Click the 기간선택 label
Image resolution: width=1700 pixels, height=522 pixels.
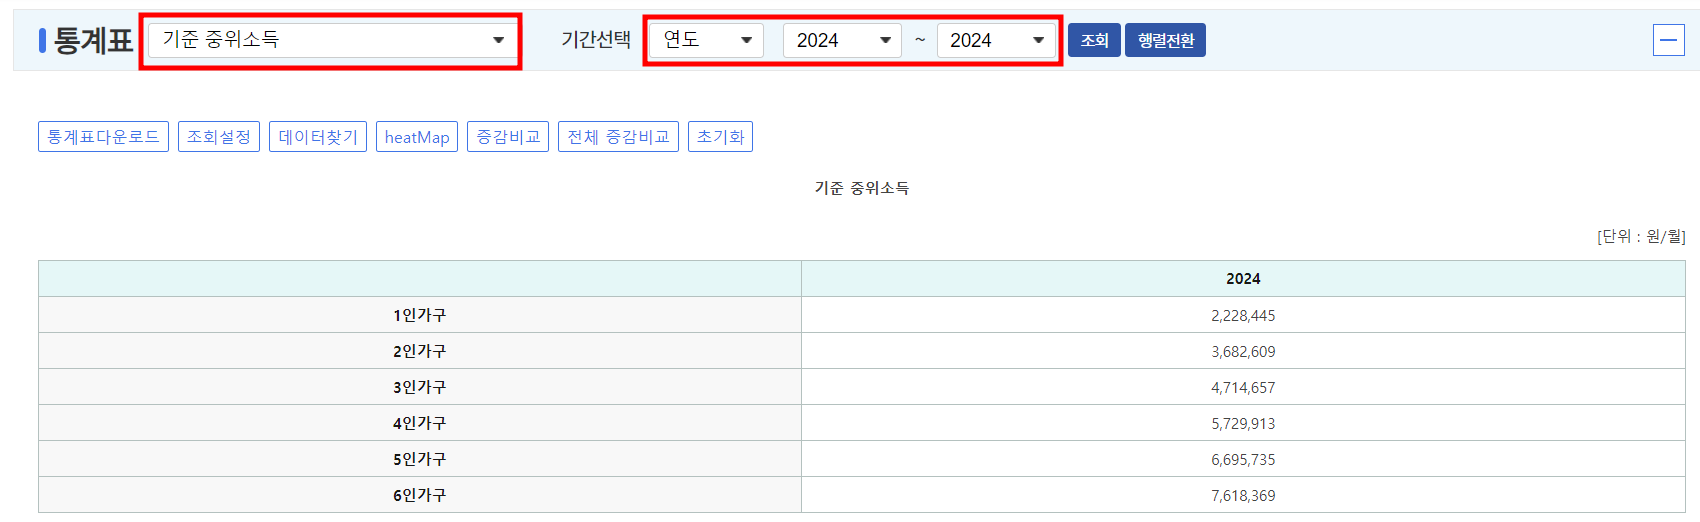pyautogui.click(x=596, y=39)
